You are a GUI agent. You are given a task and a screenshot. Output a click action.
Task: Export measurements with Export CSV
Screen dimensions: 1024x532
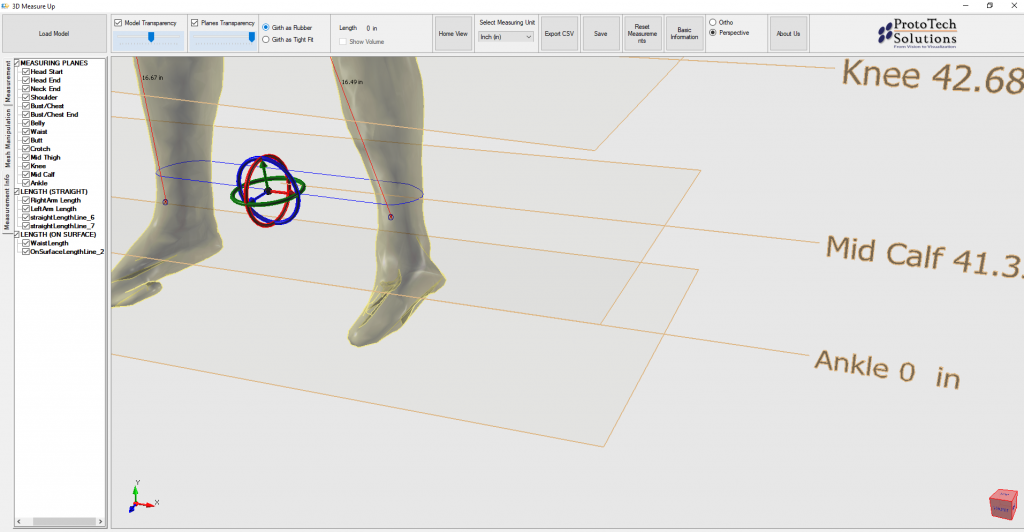559,33
